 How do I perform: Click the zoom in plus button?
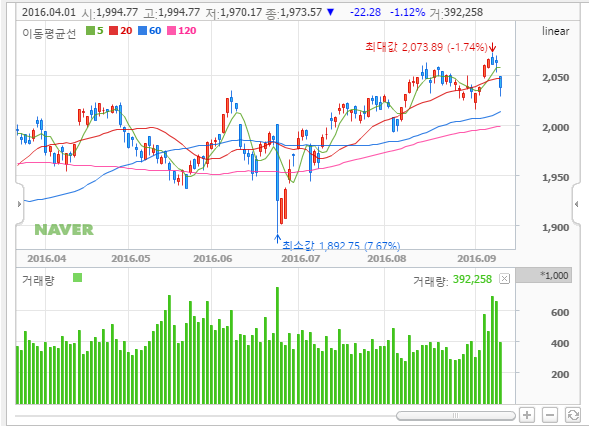coord(527,415)
